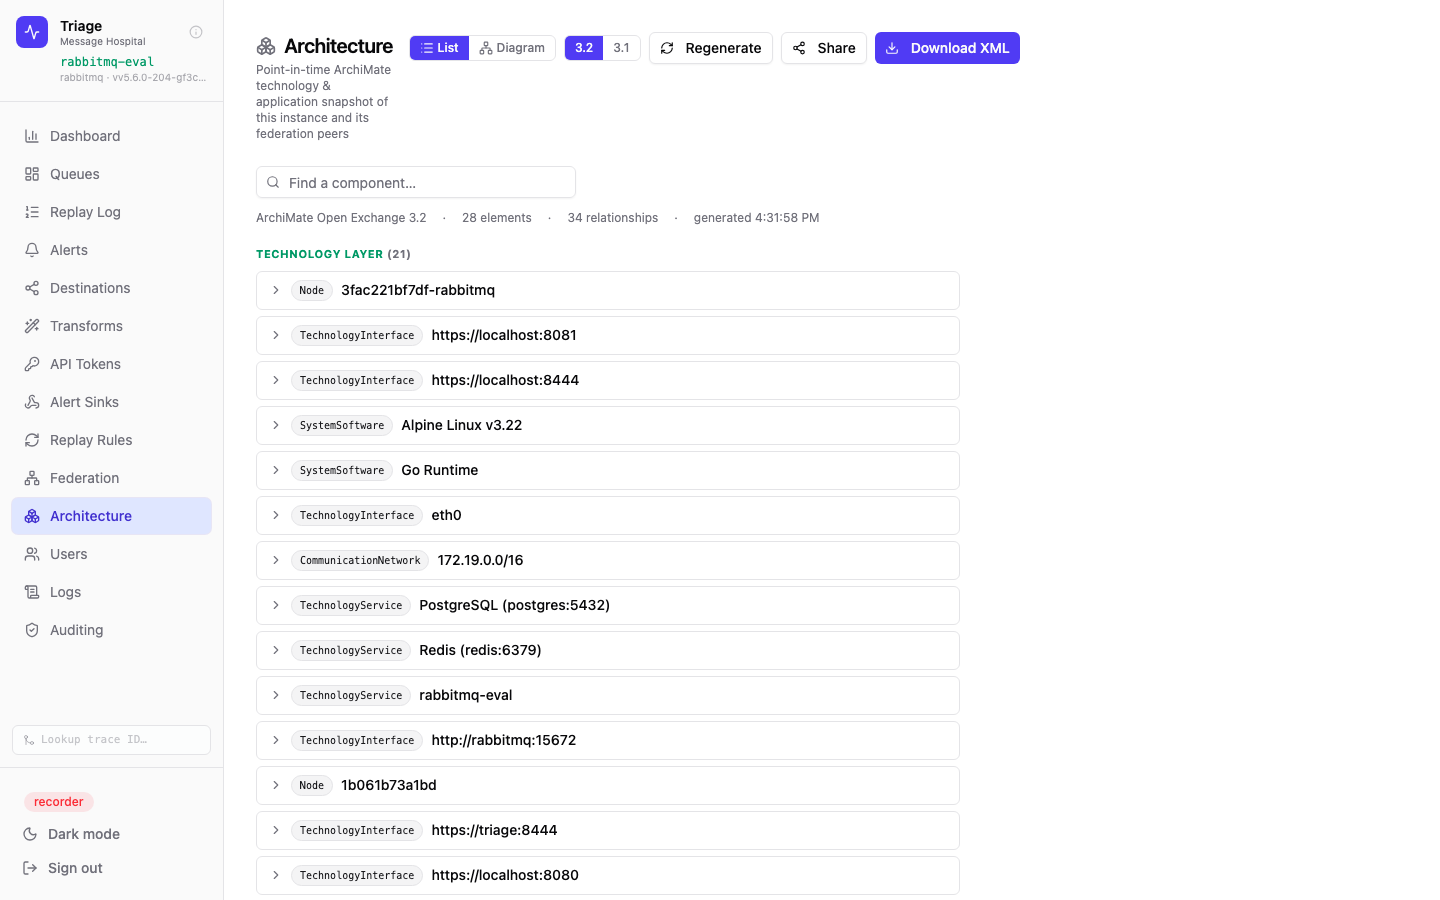Open API Tokens page
1440x900 pixels.
point(111,364)
